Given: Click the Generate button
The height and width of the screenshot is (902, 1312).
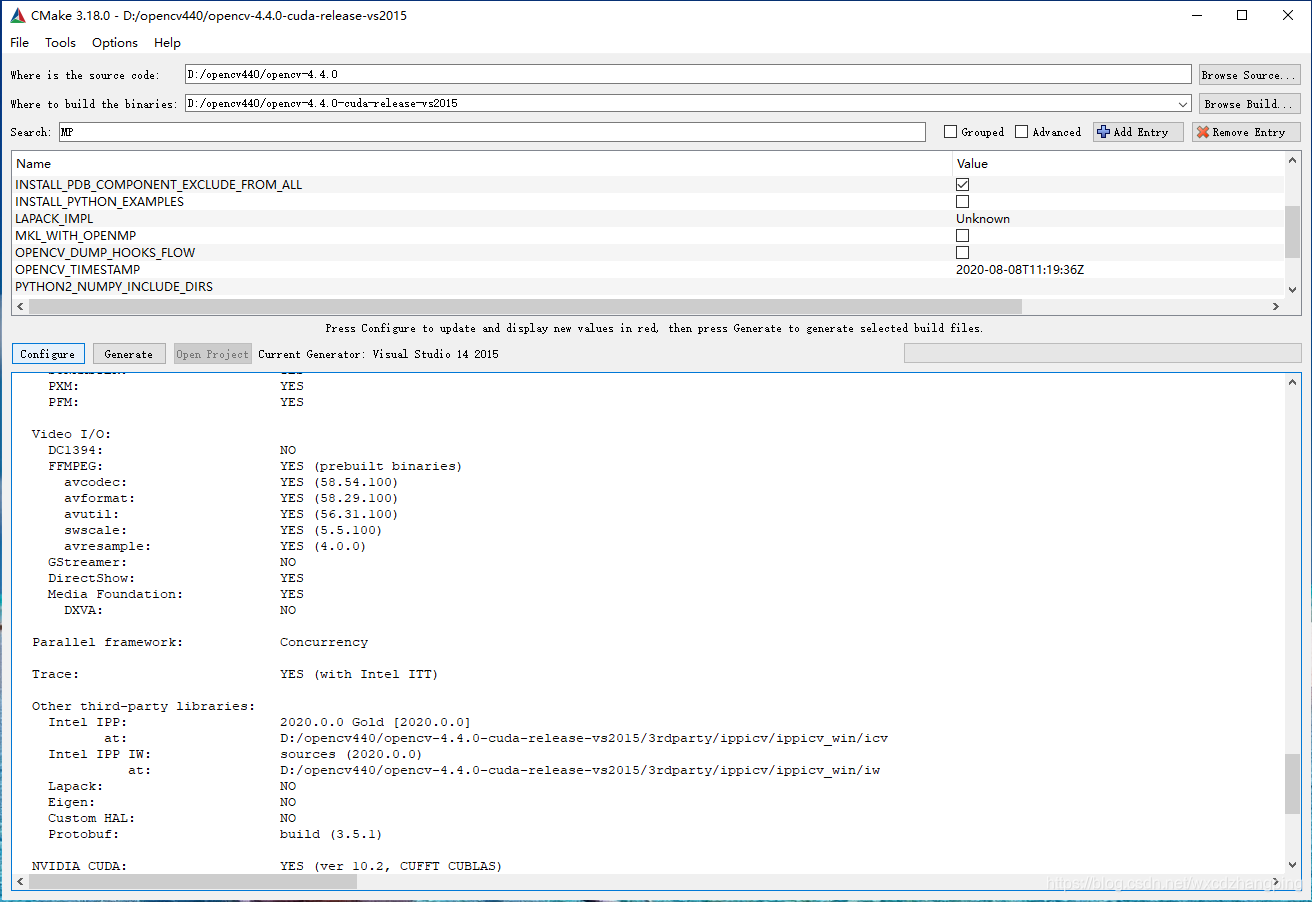Looking at the screenshot, I should [x=129, y=354].
